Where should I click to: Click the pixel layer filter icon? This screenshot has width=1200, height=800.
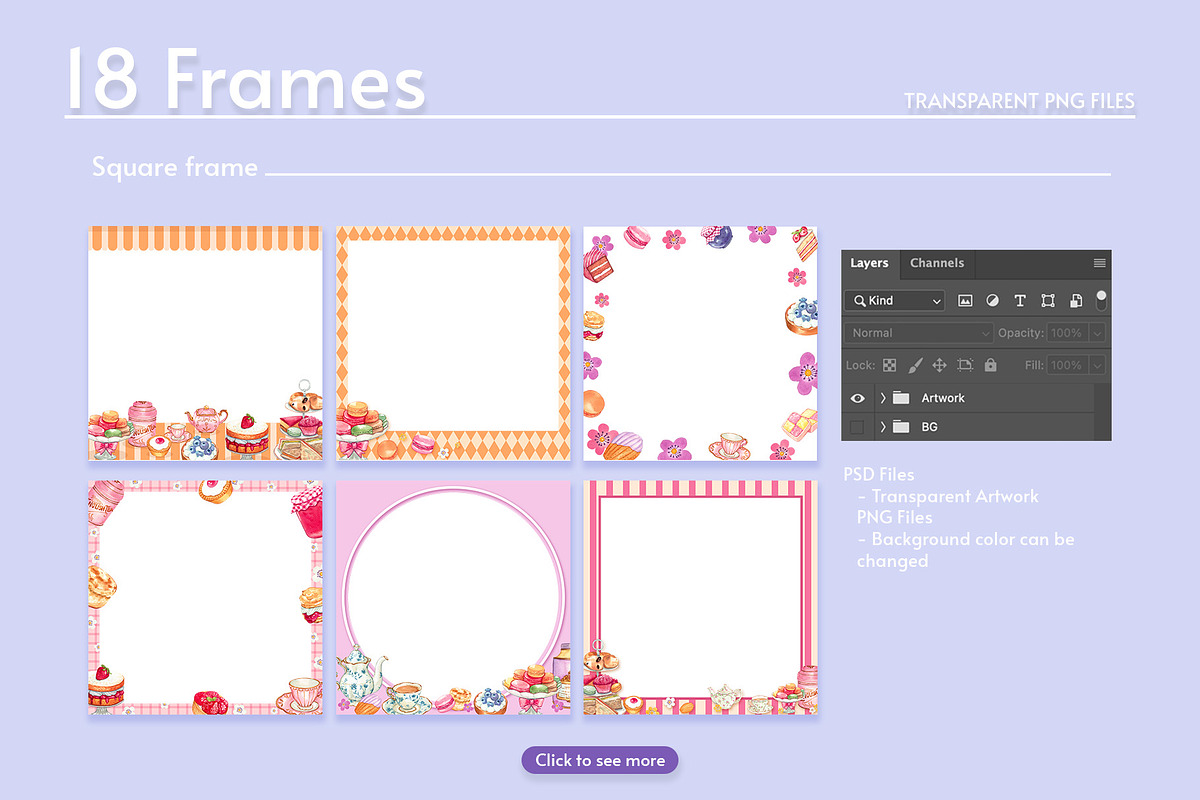coord(965,300)
